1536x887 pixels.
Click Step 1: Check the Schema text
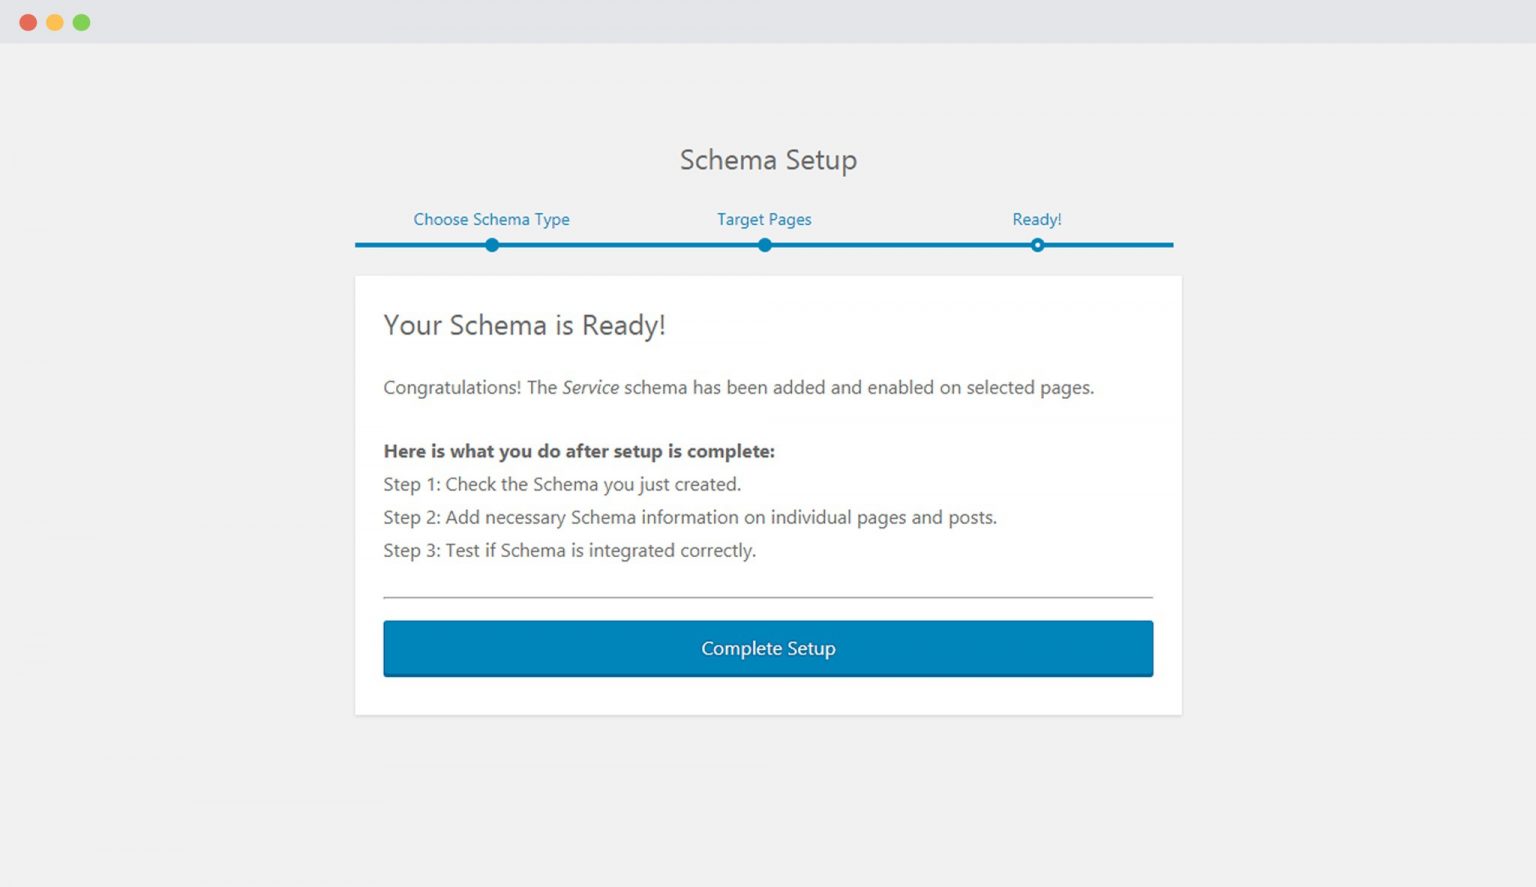click(562, 484)
